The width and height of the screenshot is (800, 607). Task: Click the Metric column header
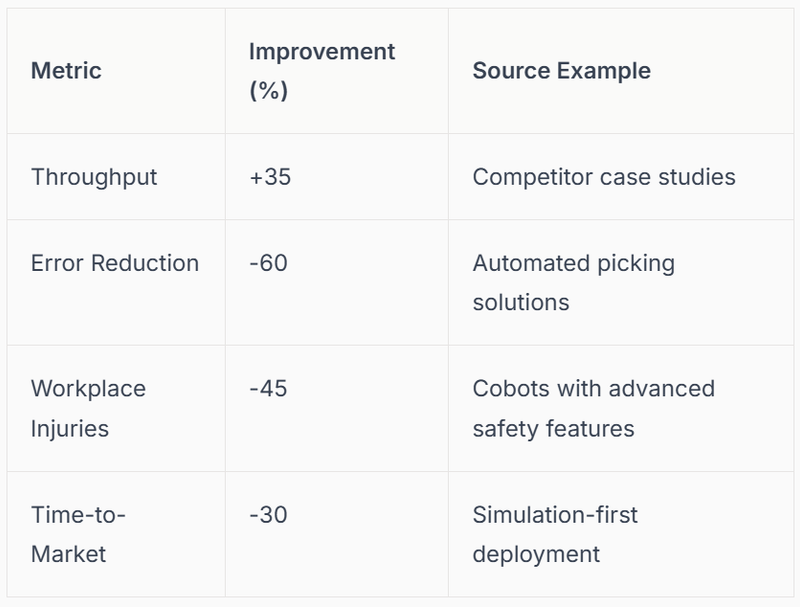tap(66, 71)
